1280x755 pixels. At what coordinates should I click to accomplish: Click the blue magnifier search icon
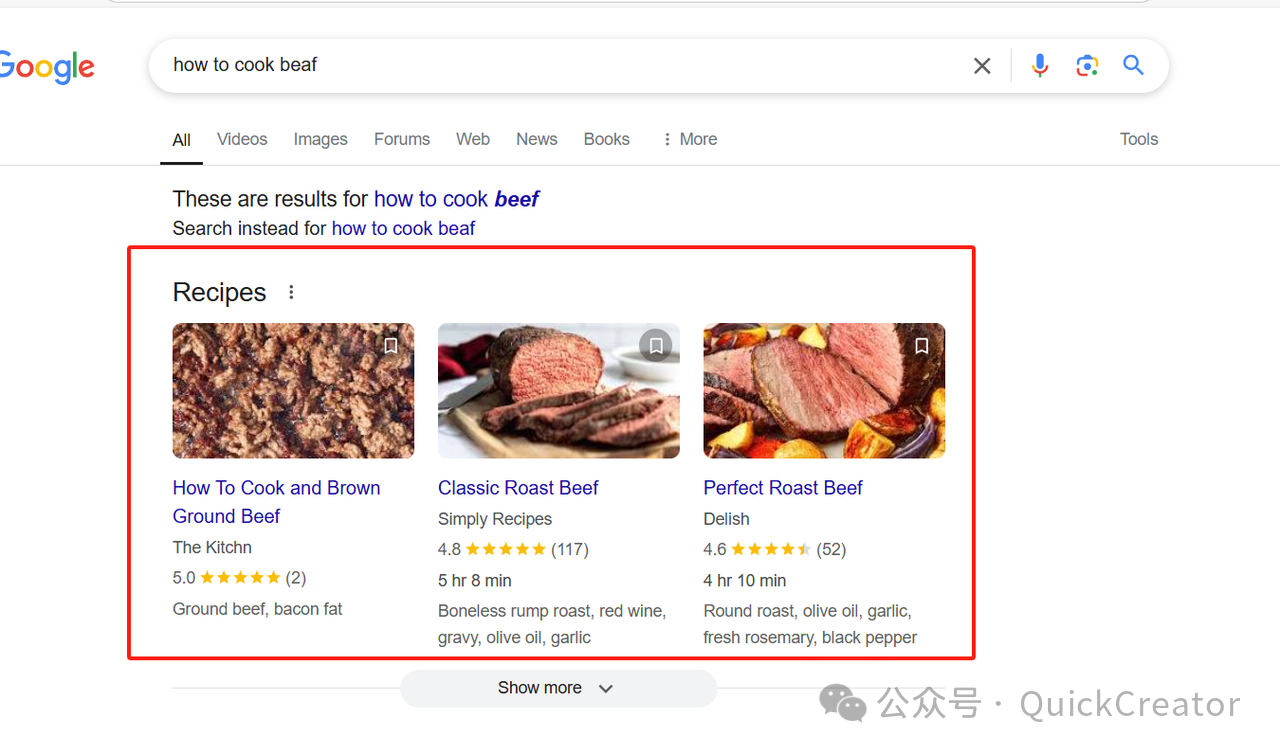tap(1133, 66)
